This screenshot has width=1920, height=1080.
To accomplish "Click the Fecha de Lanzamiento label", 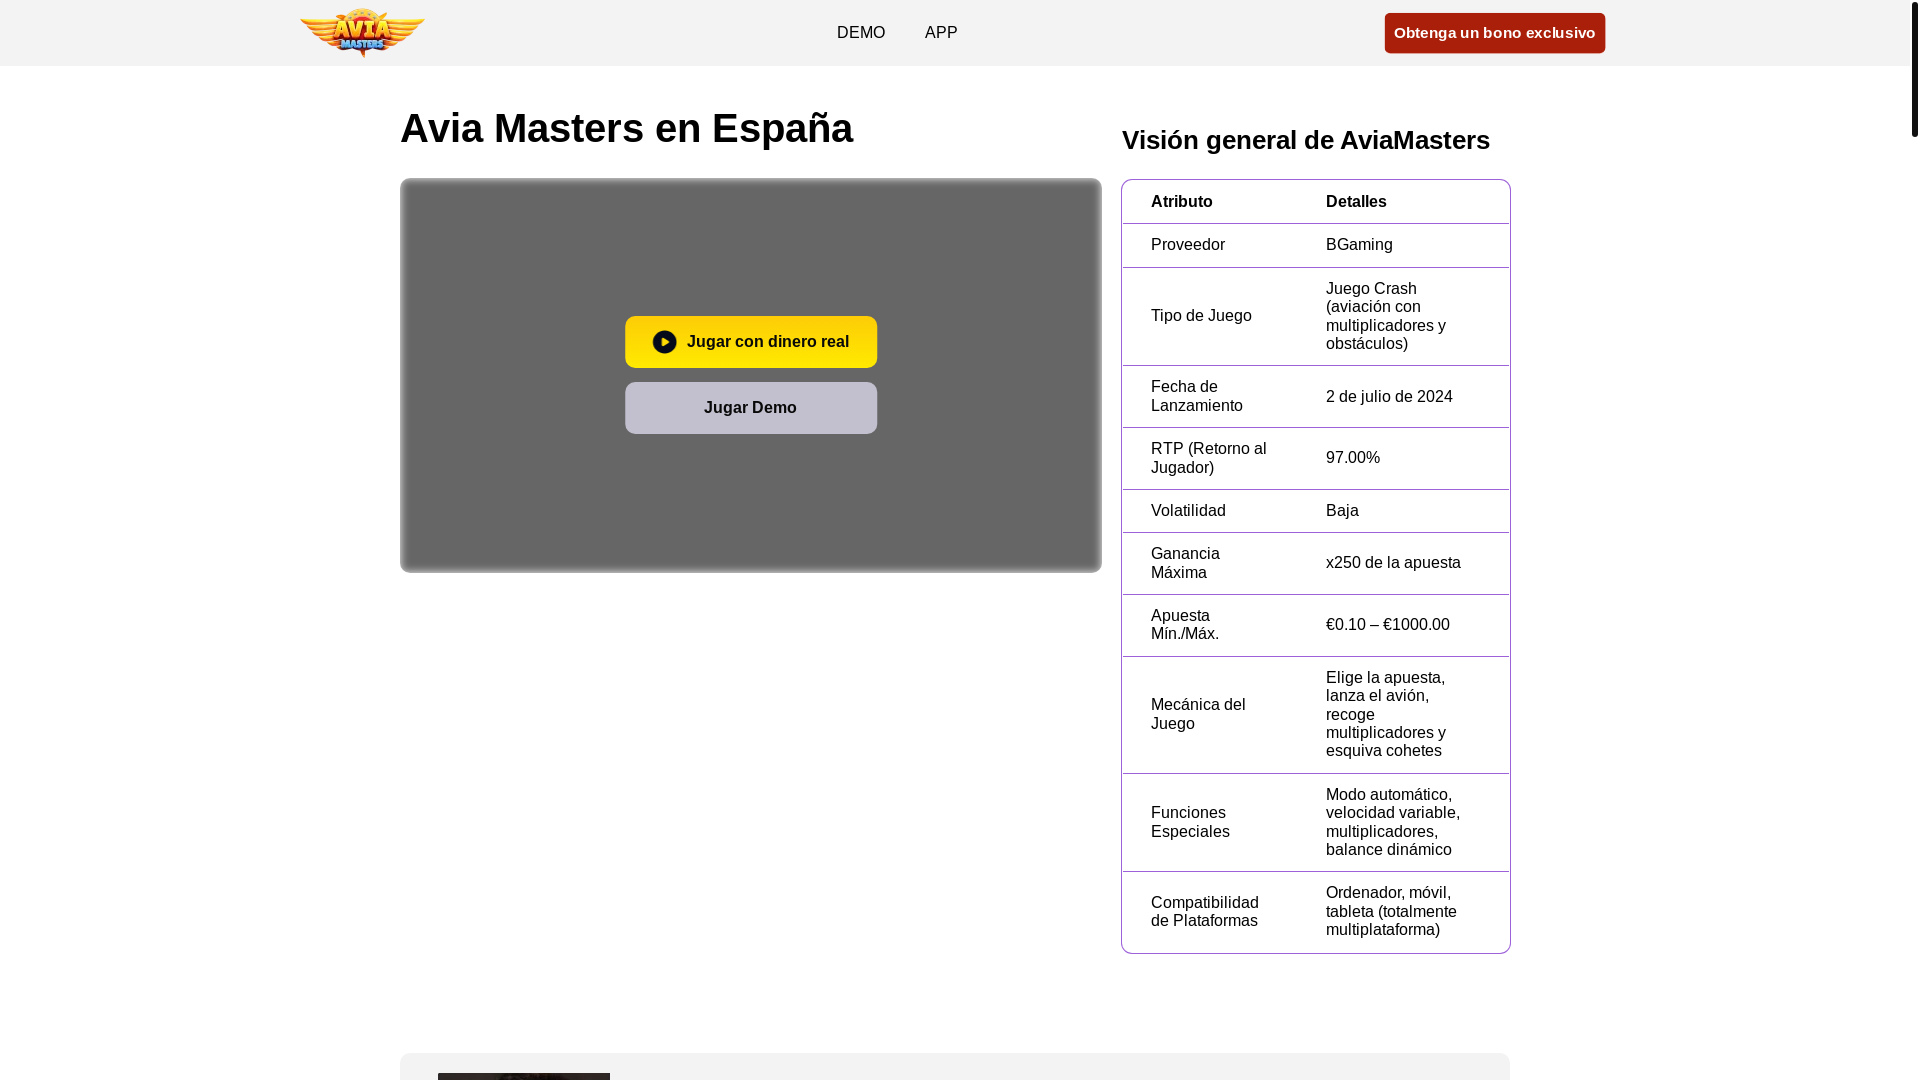I will [1197, 396].
